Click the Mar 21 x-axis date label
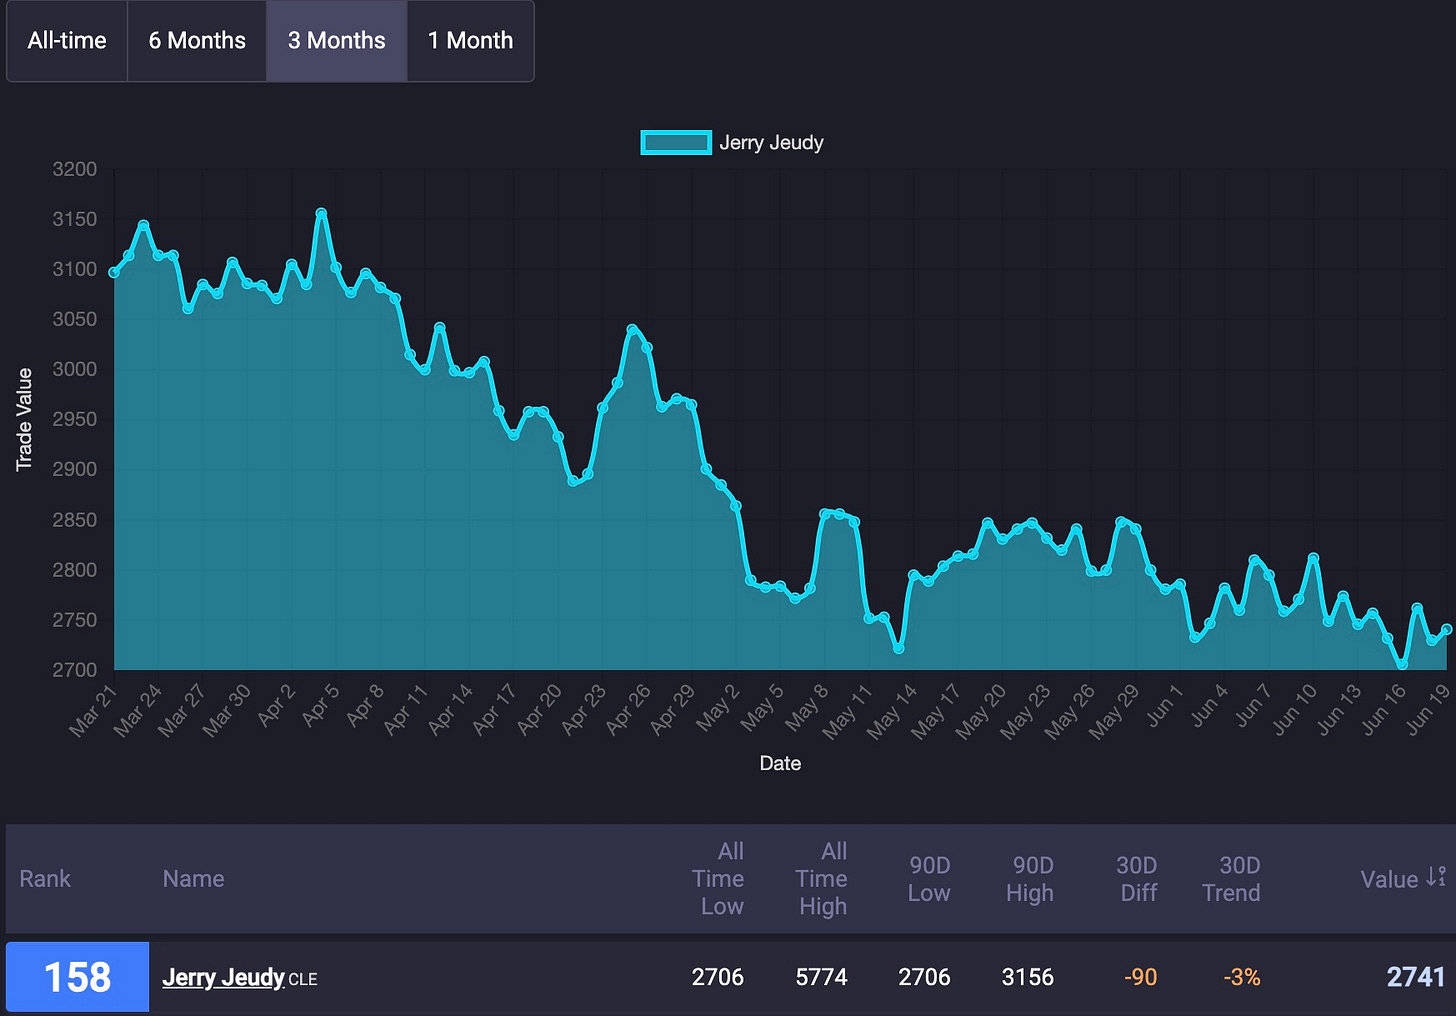The image size is (1456, 1016). click(x=93, y=711)
